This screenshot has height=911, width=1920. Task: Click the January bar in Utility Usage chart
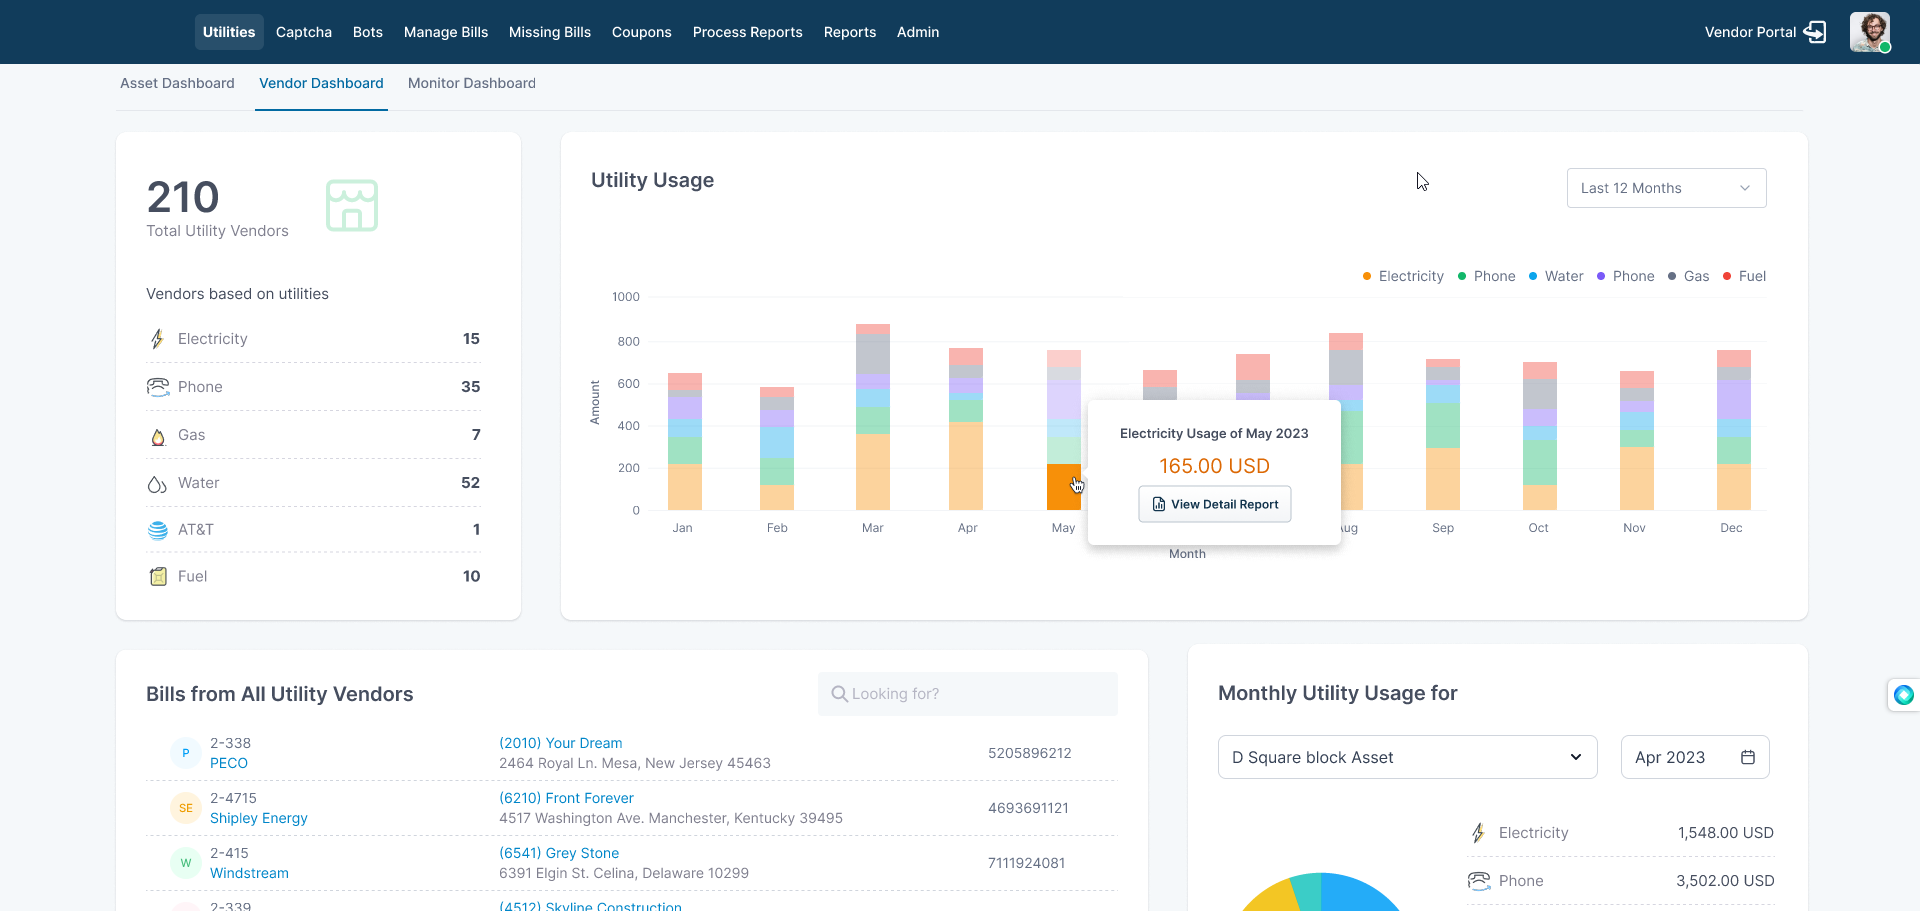click(x=685, y=441)
